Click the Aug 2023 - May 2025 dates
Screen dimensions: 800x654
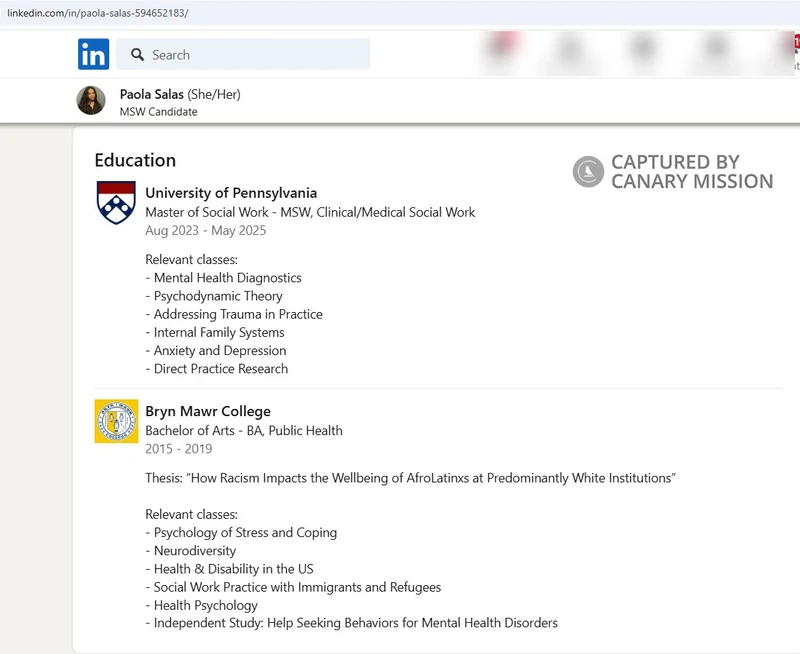tap(206, 231)
